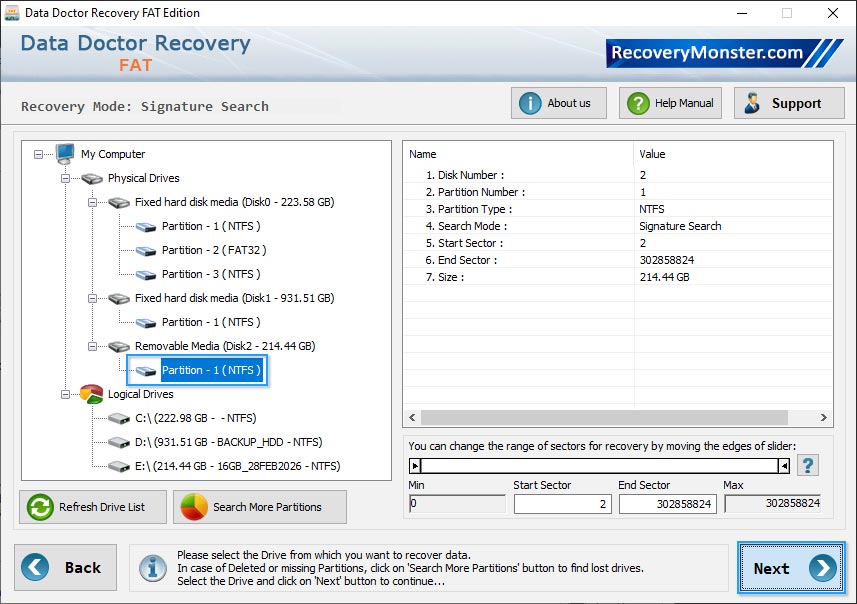Click the Search More Partitions pie icon

pyautogui.click(x=194, y=507)
